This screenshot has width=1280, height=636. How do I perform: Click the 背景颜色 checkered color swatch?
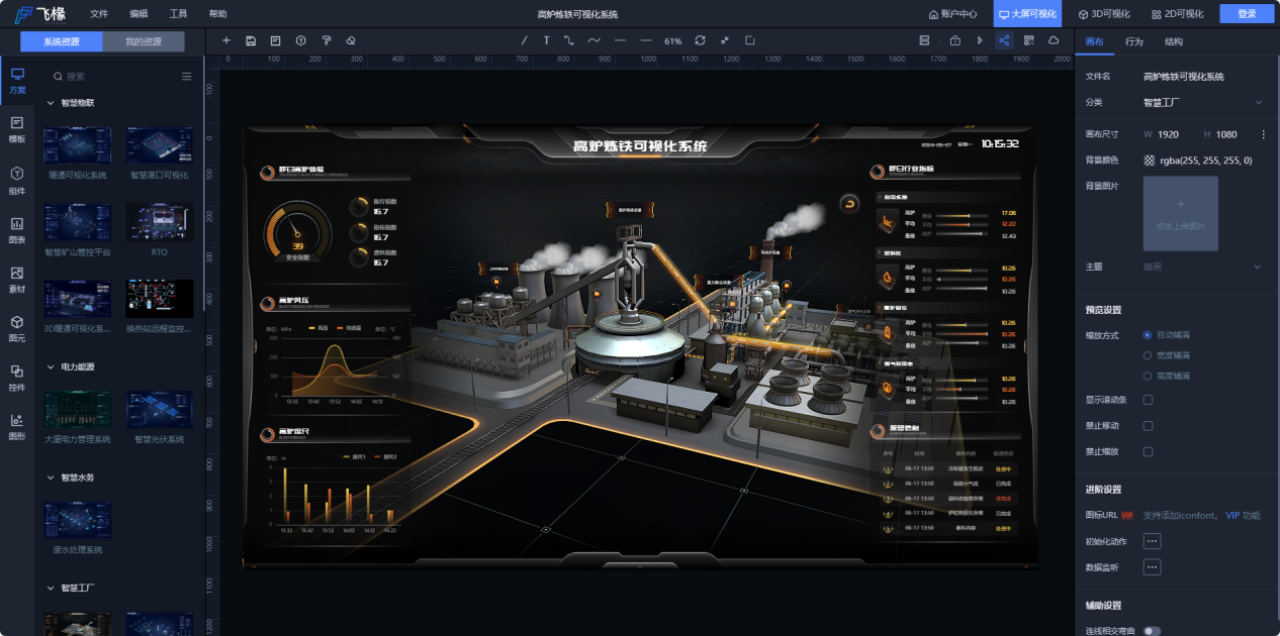[1149, 160]
